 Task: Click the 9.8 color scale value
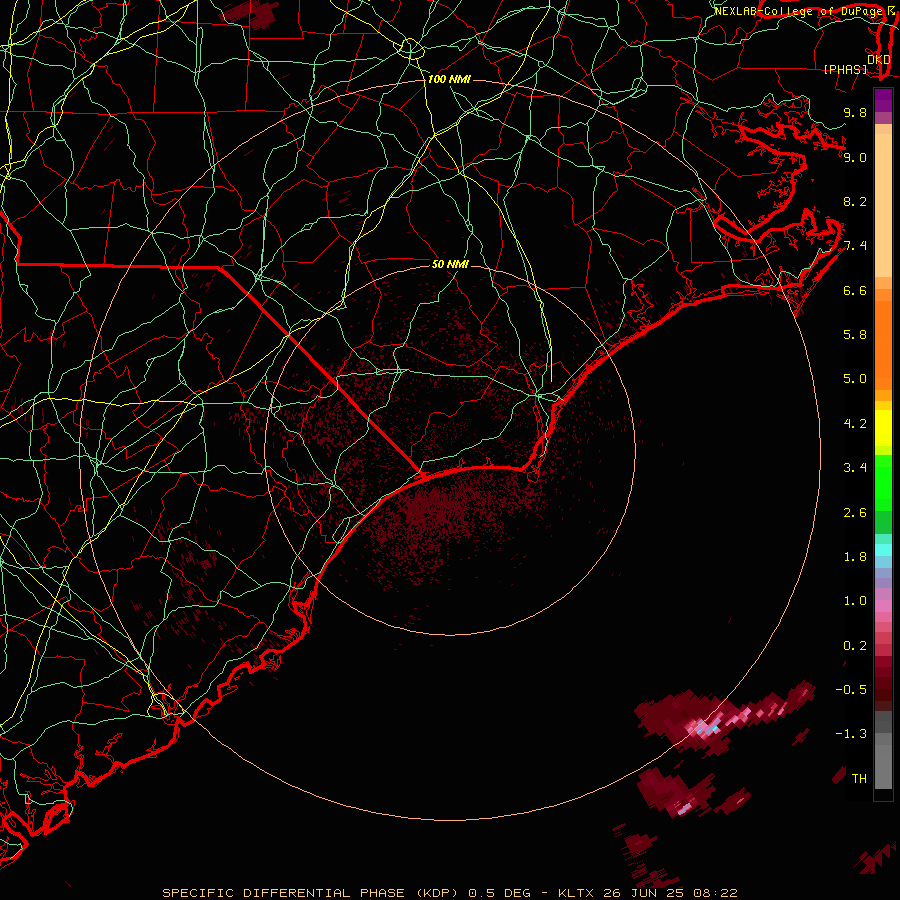[855, 113]
